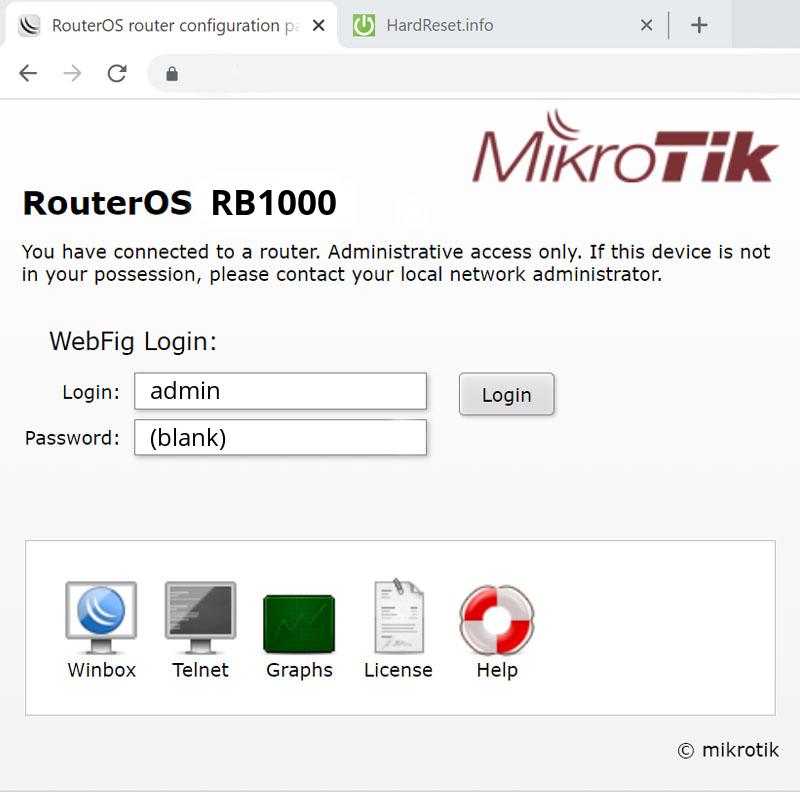Close the RouterOS configuration tab
800x797 pixels.
[x=318, y=25]
